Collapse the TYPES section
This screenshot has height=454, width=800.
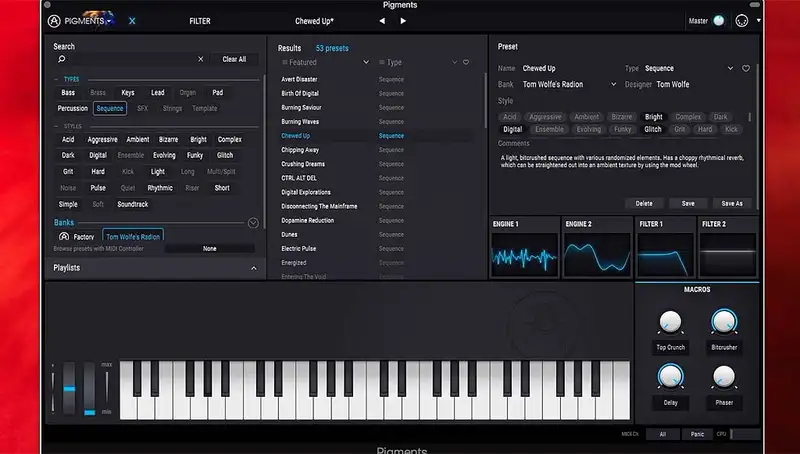[x=56, y=80]
